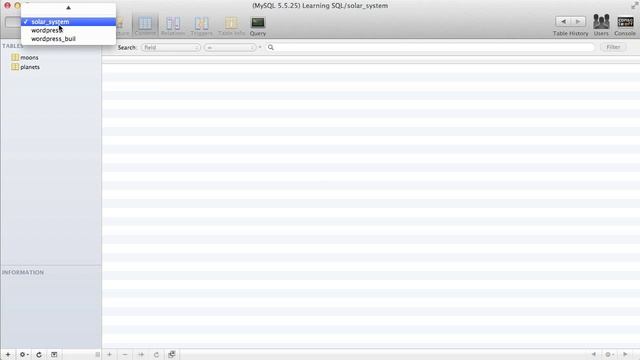Add a new table with sidebar plus
The image size is (640, 360).
click(8, 354)
